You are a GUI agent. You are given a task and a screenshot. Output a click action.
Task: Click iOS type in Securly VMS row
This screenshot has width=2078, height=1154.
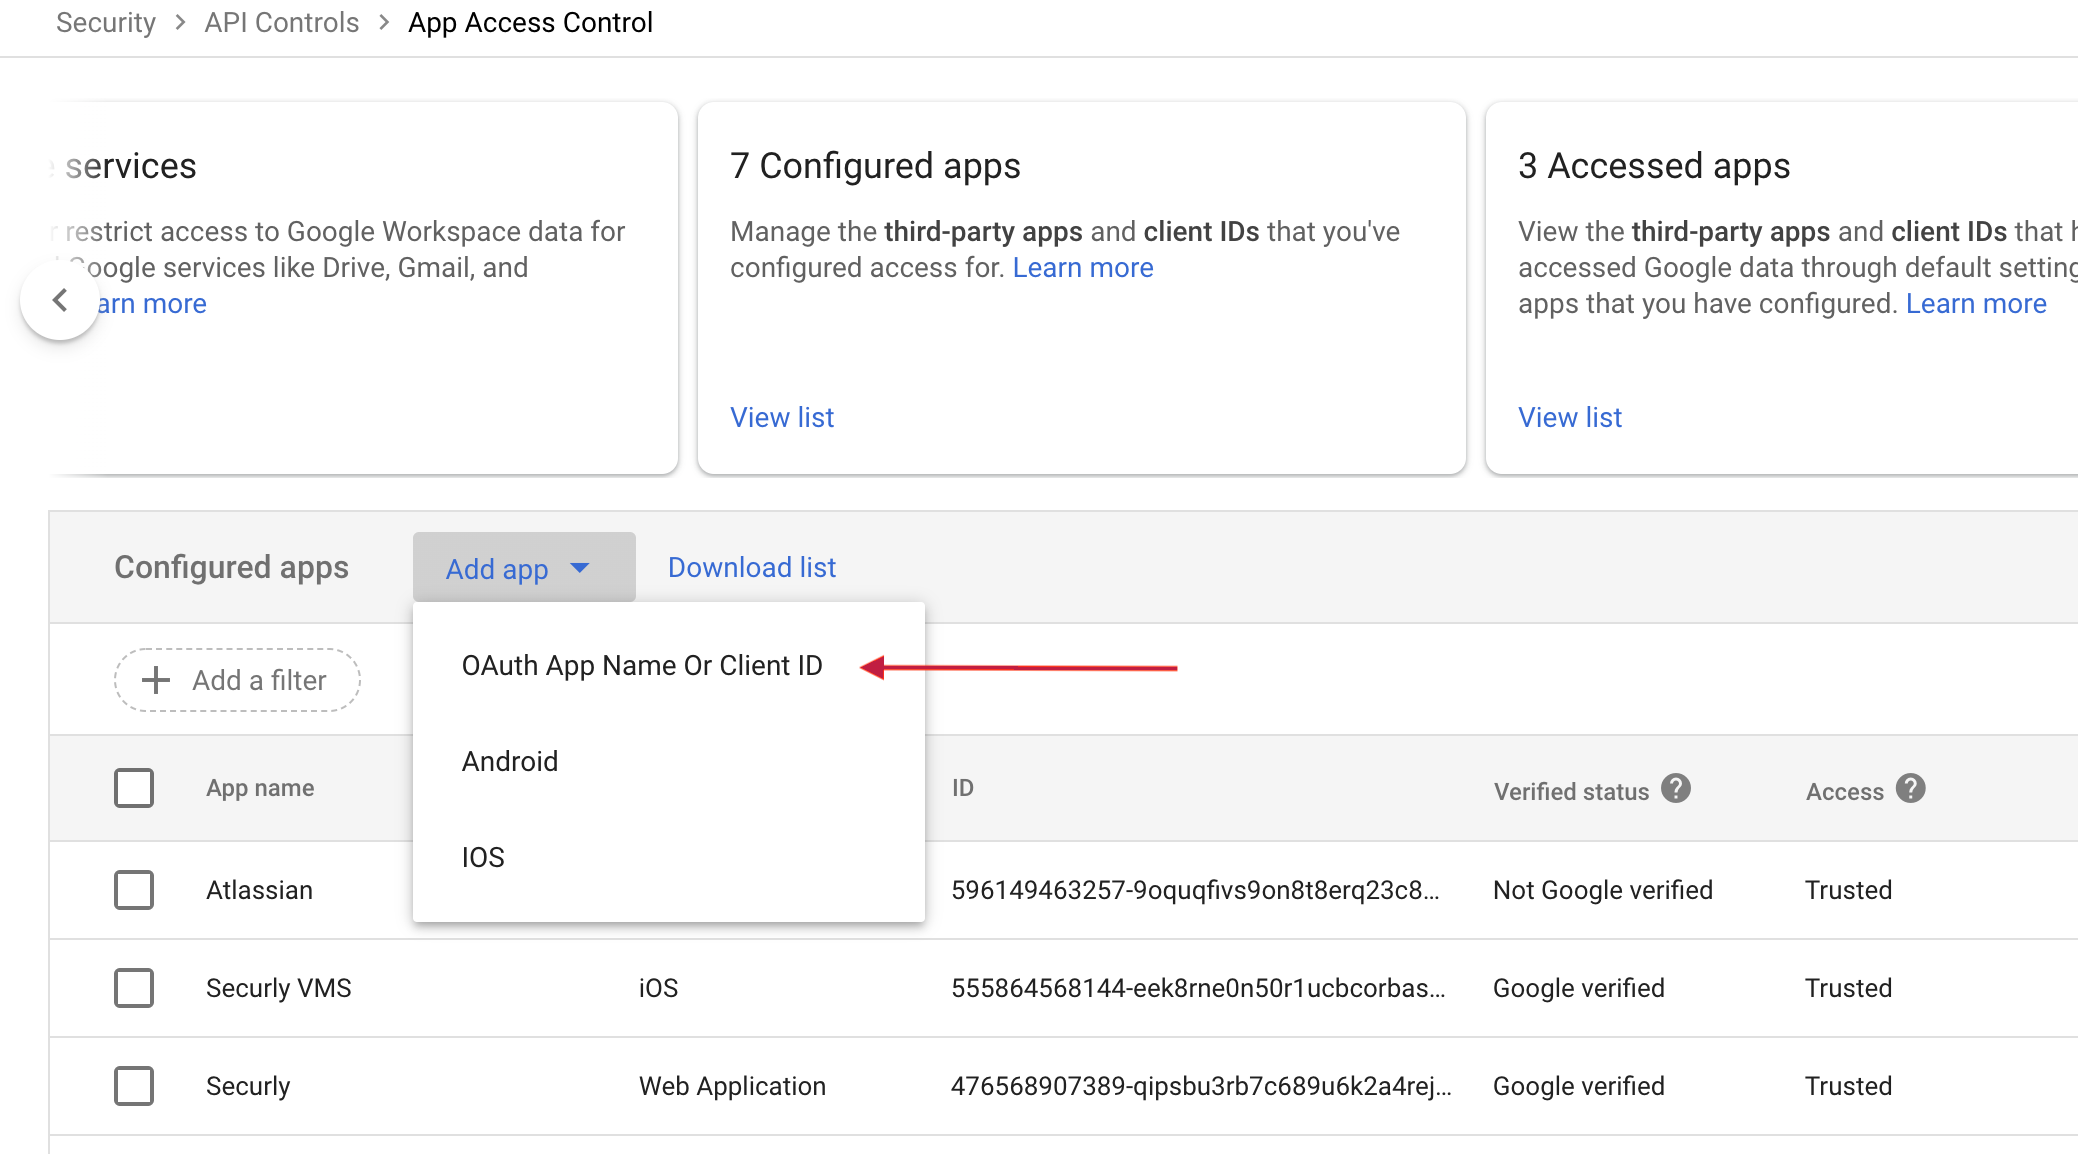point(658,988)
